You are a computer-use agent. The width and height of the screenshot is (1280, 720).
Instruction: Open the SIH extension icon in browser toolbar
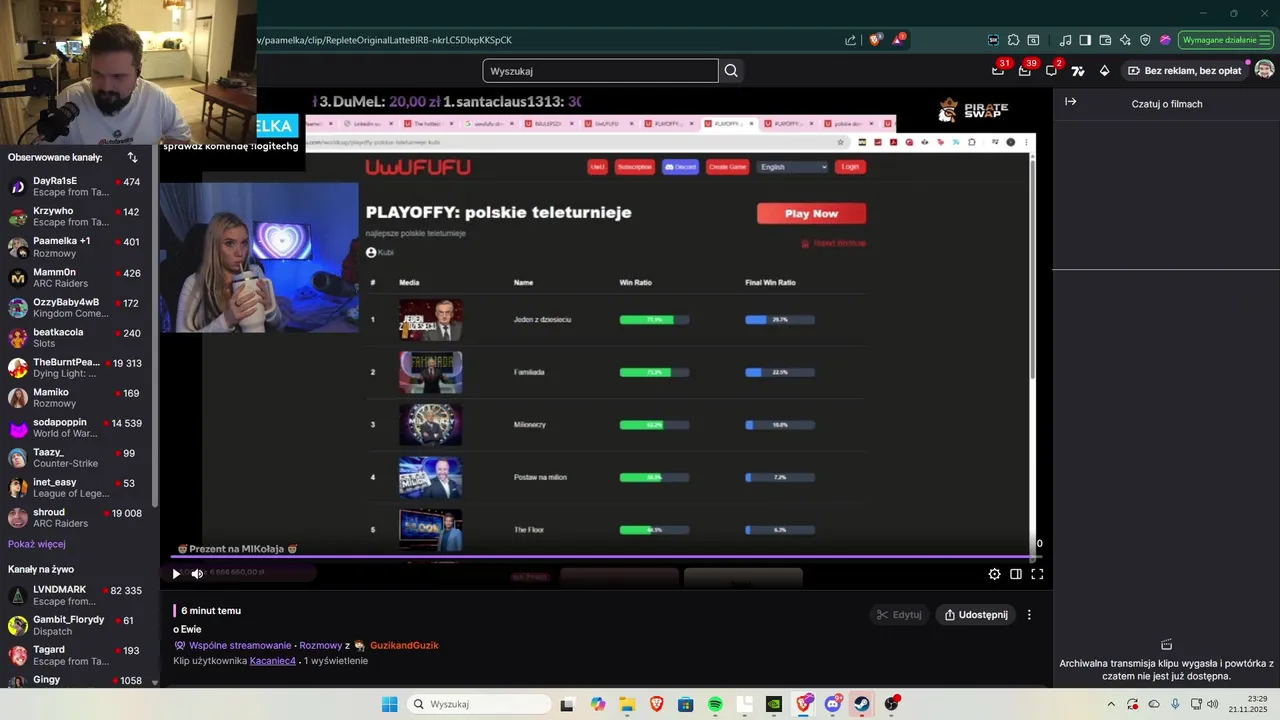(993, 40)
